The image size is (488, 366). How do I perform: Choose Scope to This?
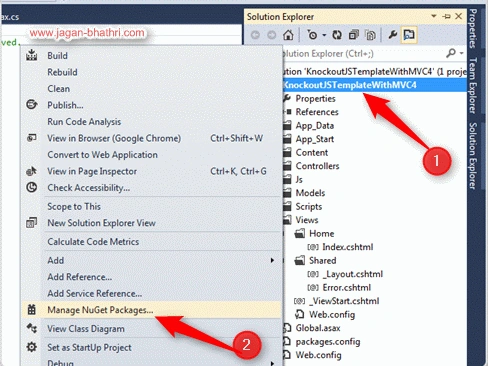tap(152, 206)
